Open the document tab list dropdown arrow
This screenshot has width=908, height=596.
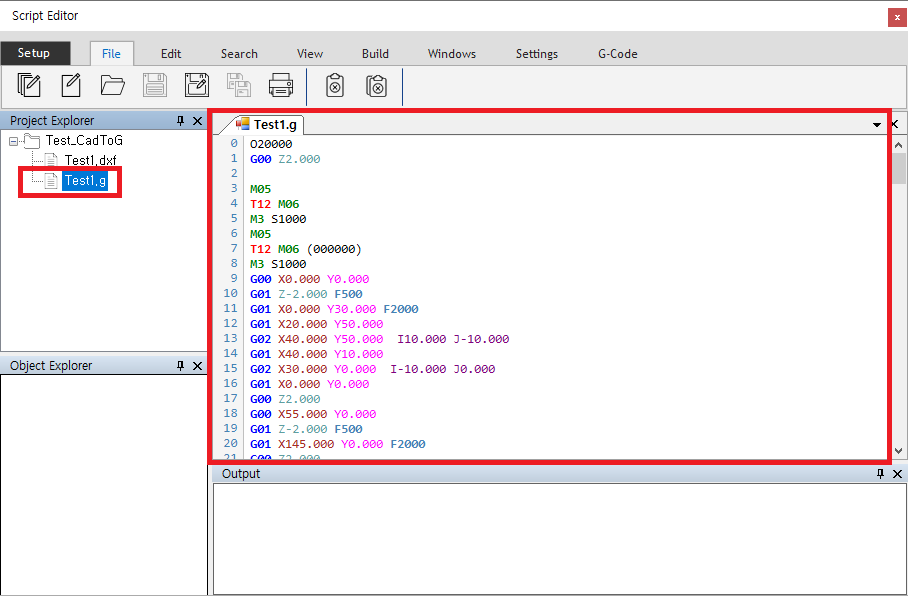pyautogui.click(x=877, y=125)
